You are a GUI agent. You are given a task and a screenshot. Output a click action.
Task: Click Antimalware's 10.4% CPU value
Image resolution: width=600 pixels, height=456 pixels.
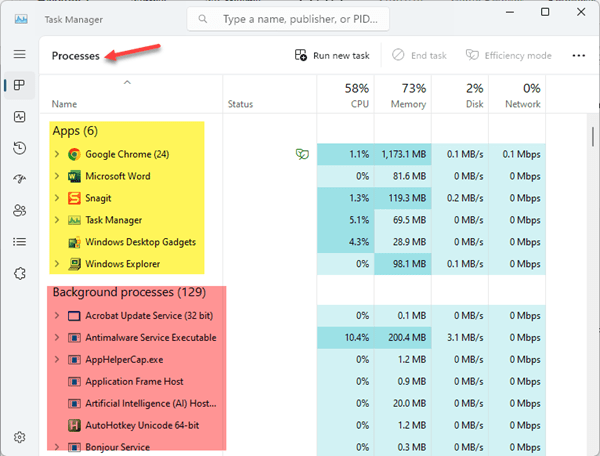(357, 337)
